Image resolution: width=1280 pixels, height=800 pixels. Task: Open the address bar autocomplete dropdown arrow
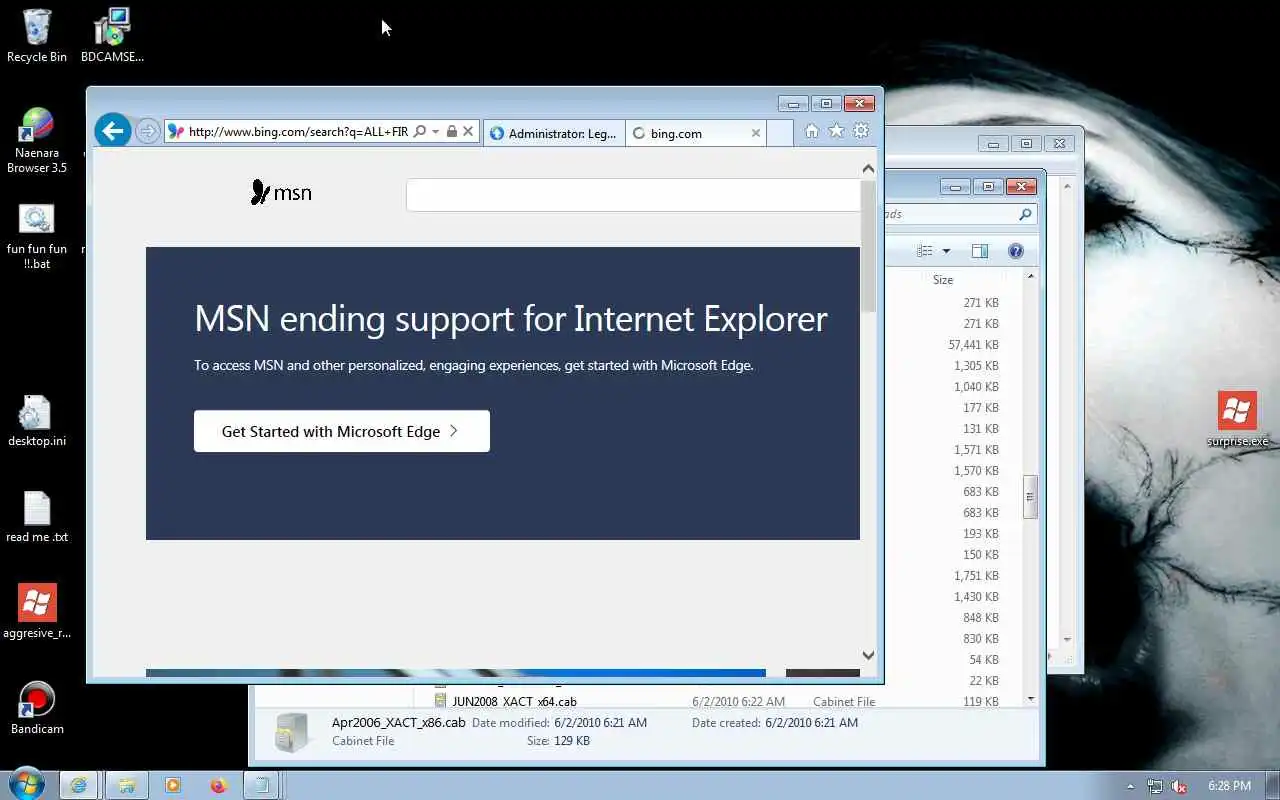435,132
